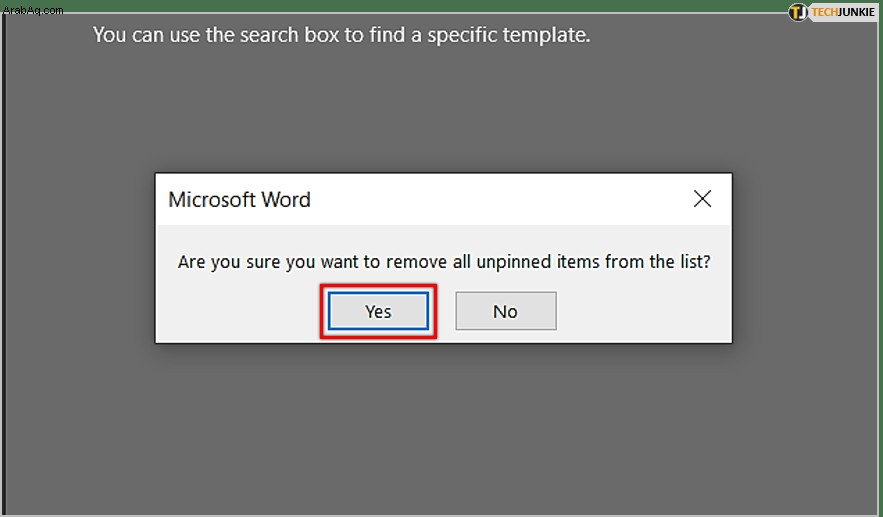Image resolution: width=883 pixels, height=517 pixels.
Task: Click the word 'JUNKIE' in the logo
Action: pyautogui.click(x=857, y=12)
